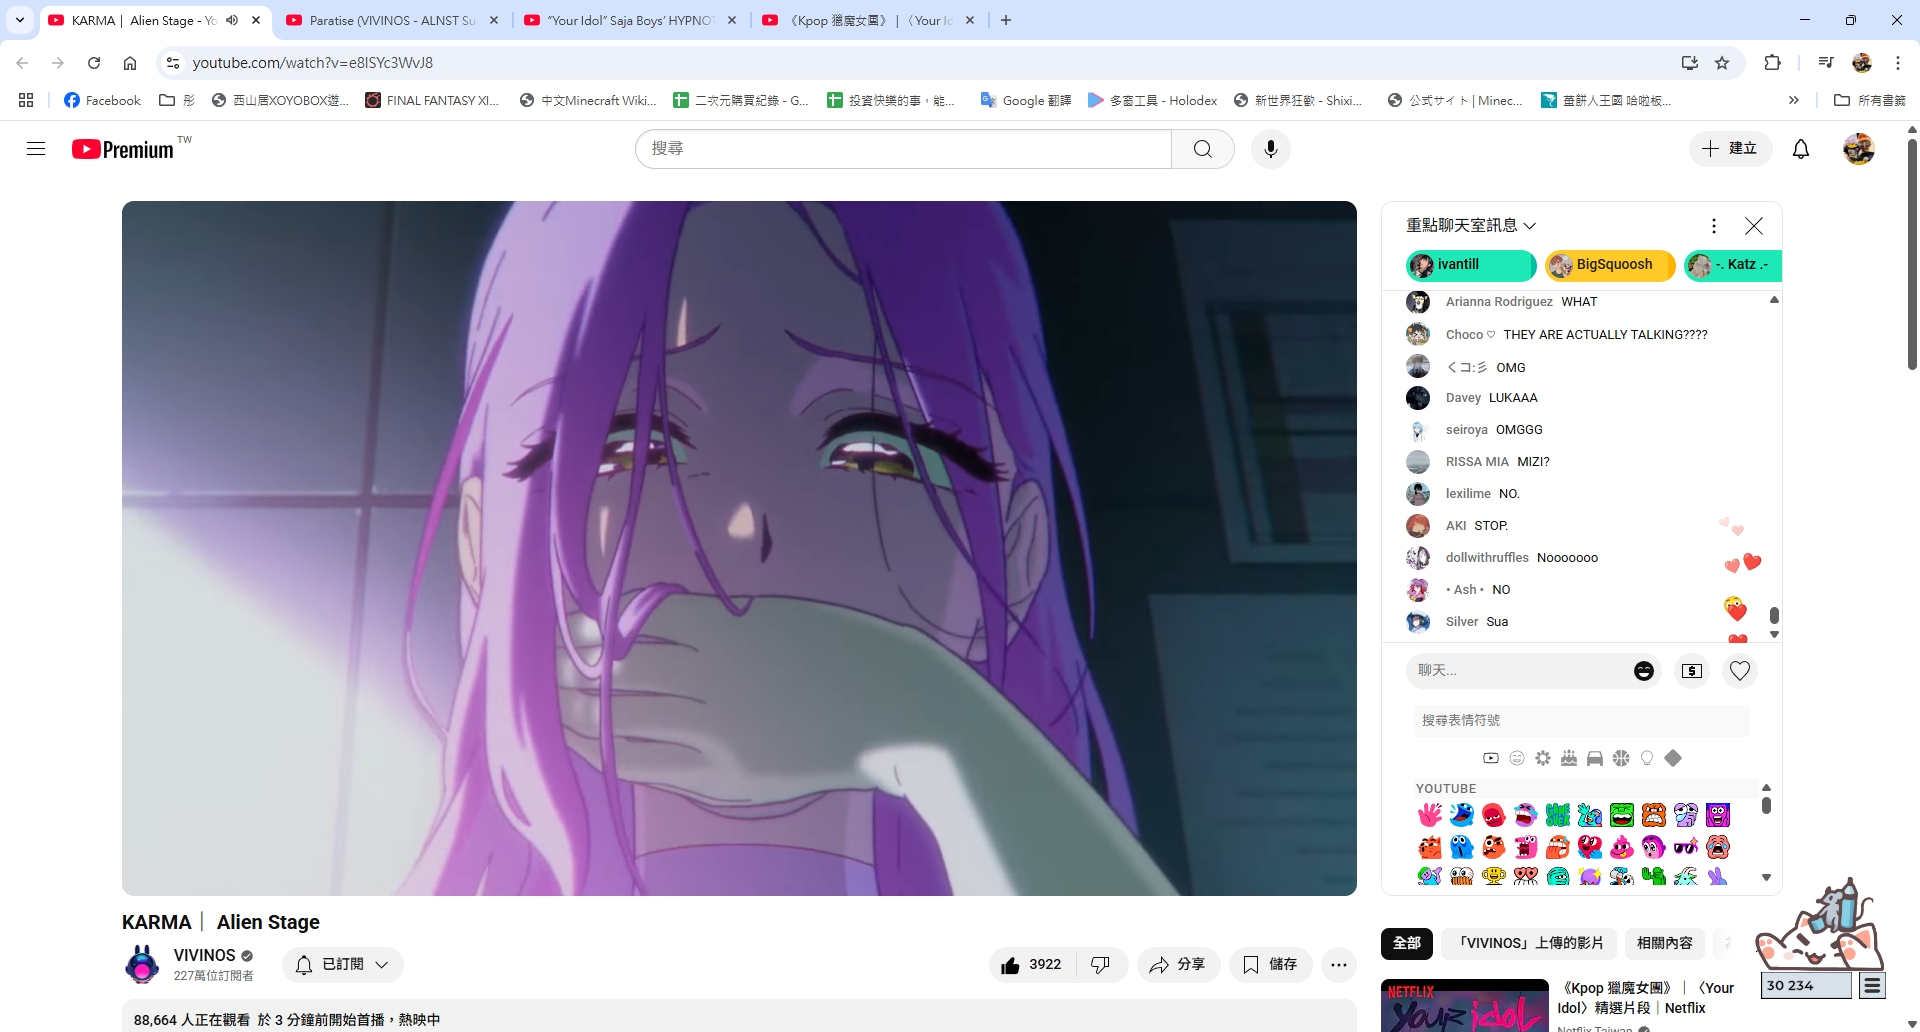Viewport: 1920px width, 1032px height.
Task: Open the VIVINOS channel name link
Action: point(204,956)
